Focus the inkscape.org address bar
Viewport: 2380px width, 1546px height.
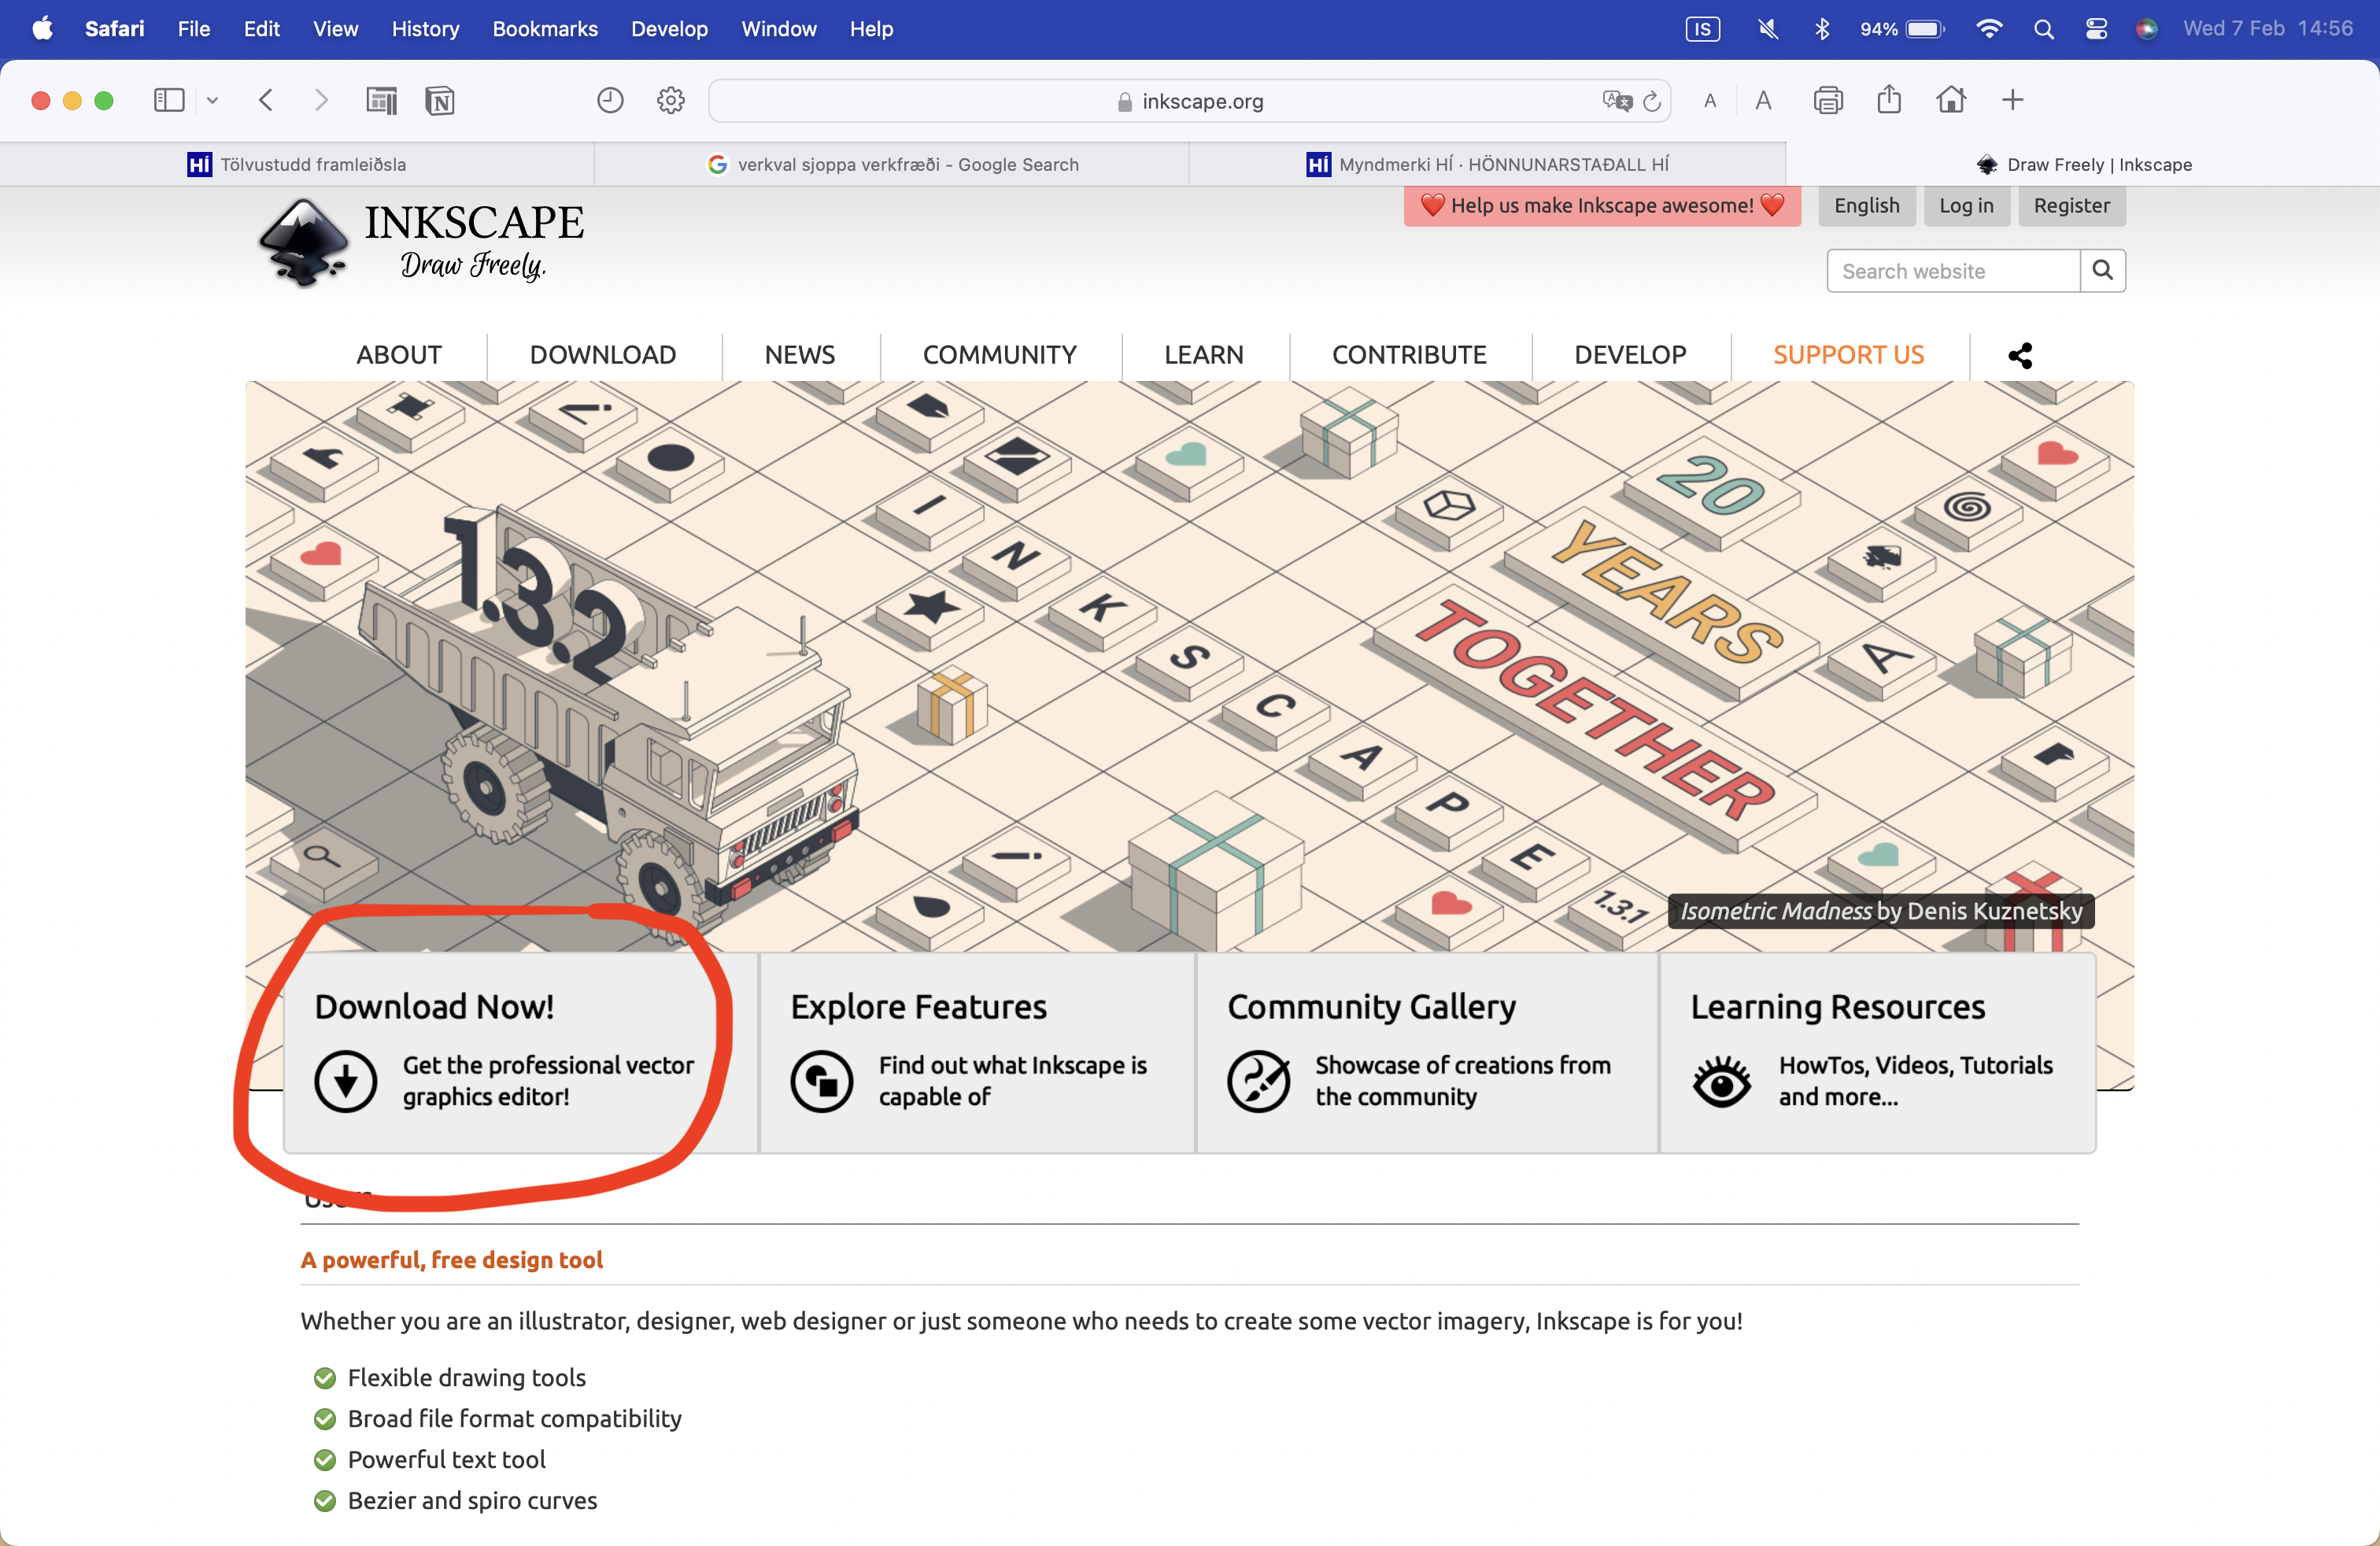tap(1190, 101)
